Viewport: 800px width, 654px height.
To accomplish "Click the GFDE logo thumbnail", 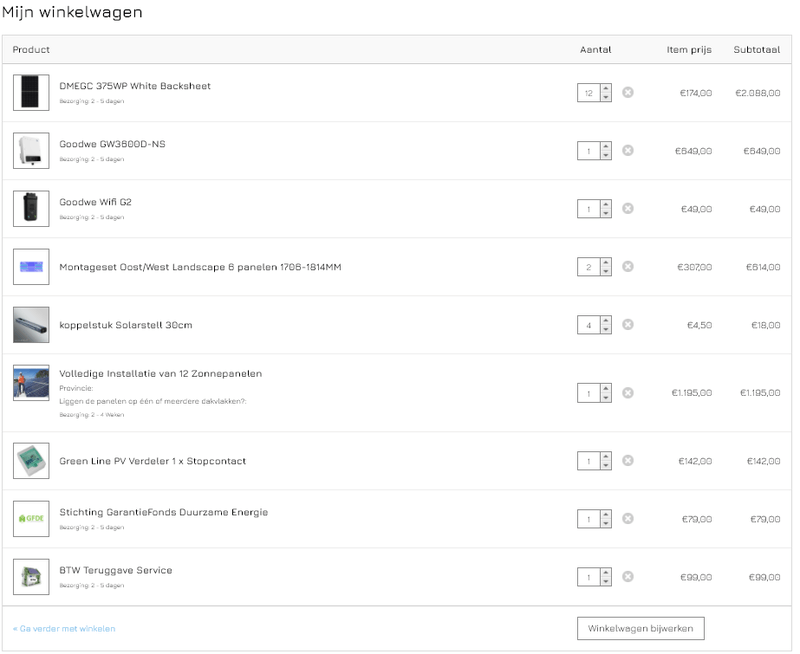I will pos(31,518).
